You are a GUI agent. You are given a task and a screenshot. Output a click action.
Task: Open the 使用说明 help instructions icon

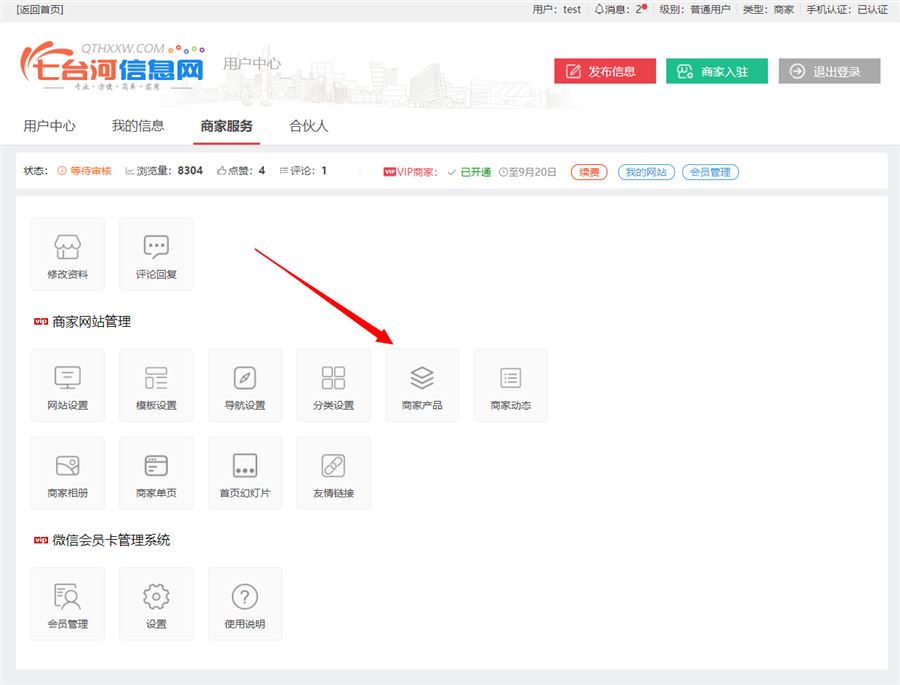click(x=245, y=603)
